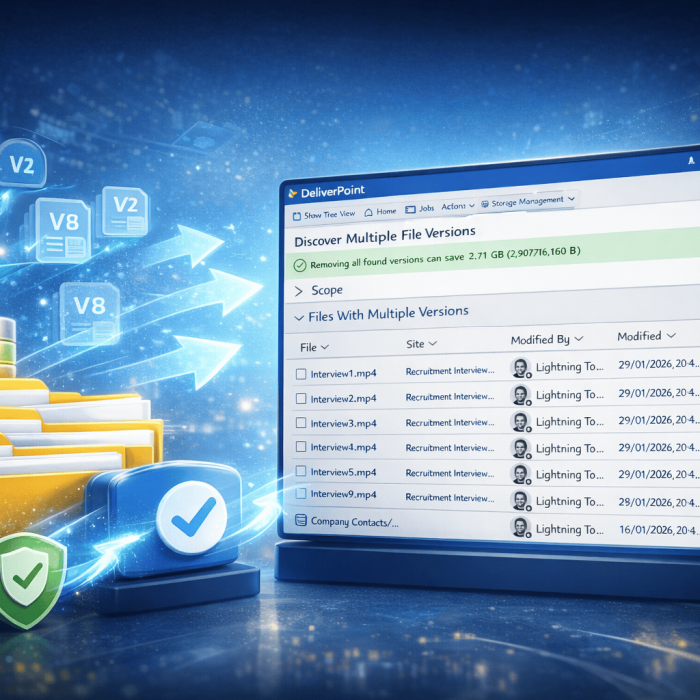Go to Home in the toolbar
Viewport: 700px width, 700px height.
point(380,212)
